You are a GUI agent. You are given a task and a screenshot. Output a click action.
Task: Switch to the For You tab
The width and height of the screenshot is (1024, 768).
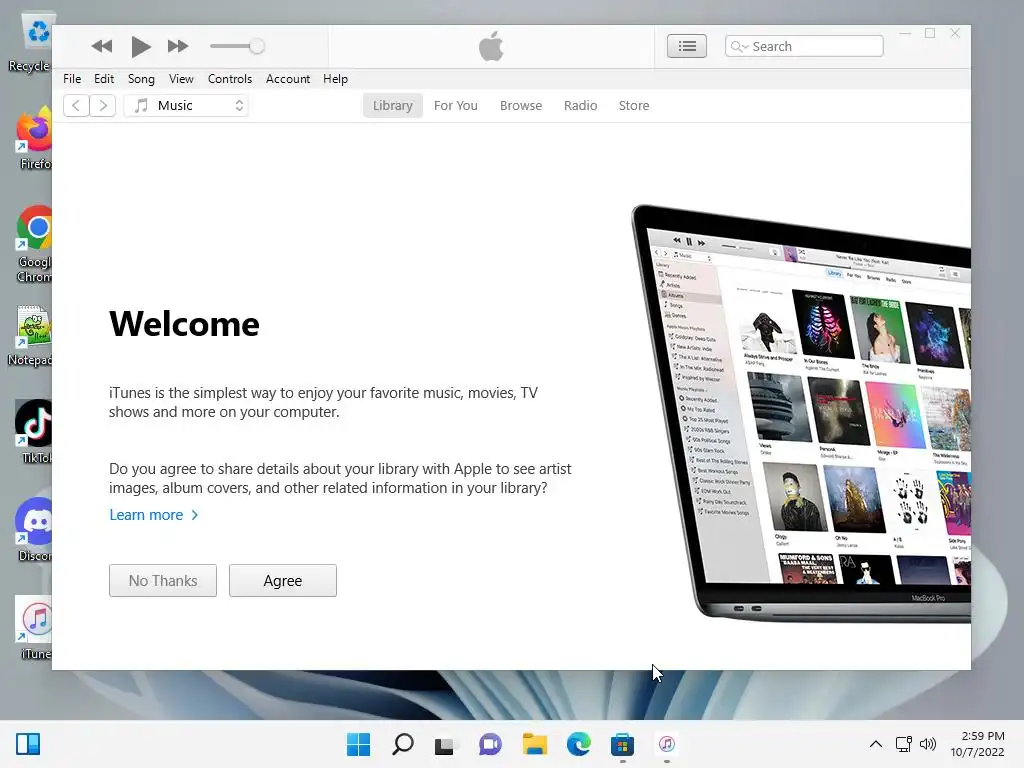pyautogui.click(x=456, y=106)
